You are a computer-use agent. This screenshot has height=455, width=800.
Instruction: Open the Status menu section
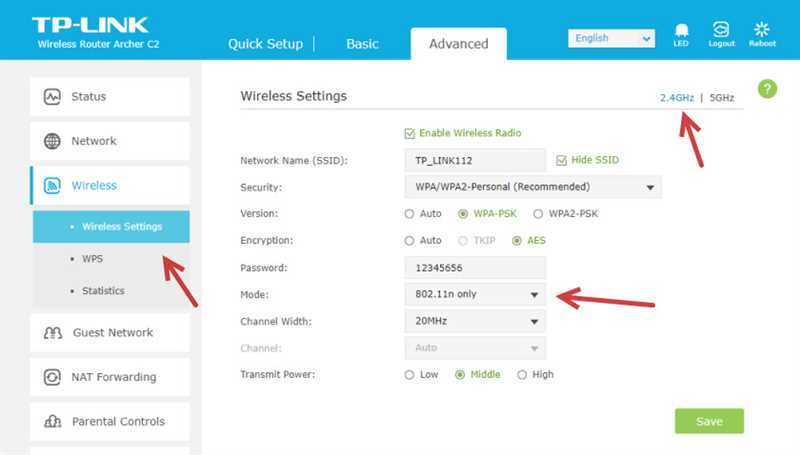coord(110,97)
